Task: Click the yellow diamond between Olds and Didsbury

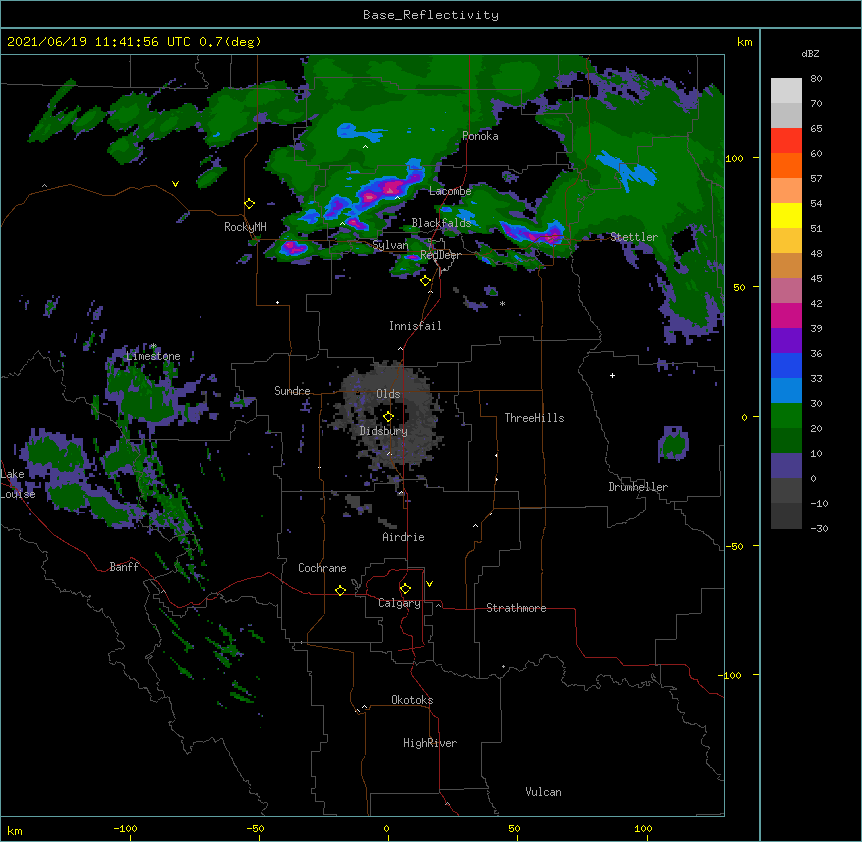Action: 388,416
